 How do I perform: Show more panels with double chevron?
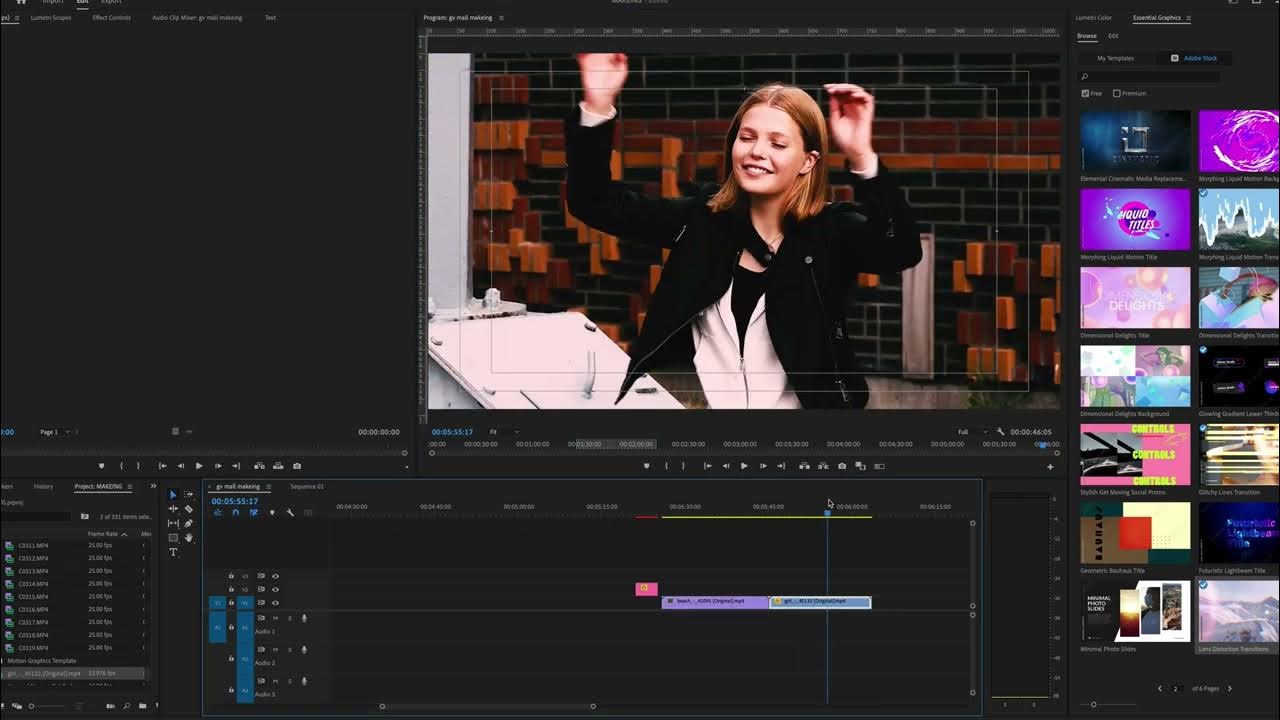[153, 487]
